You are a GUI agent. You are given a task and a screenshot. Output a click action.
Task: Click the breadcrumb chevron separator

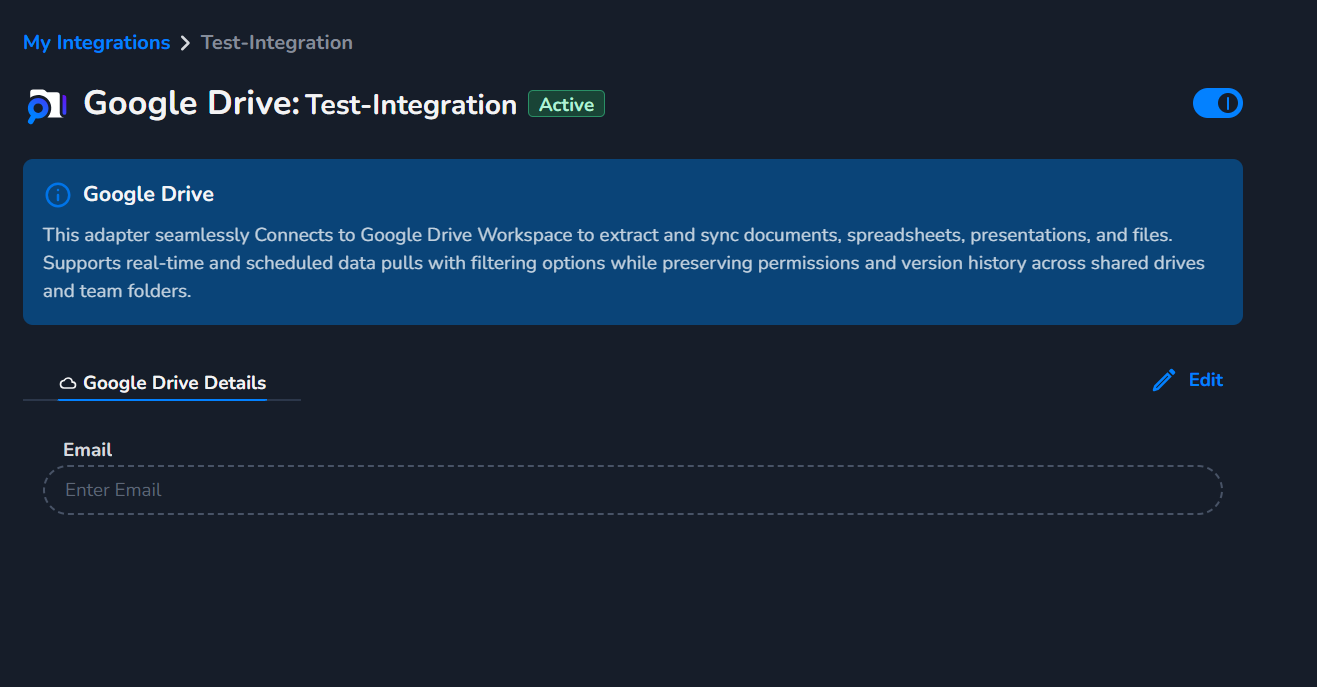click(185, 43)
